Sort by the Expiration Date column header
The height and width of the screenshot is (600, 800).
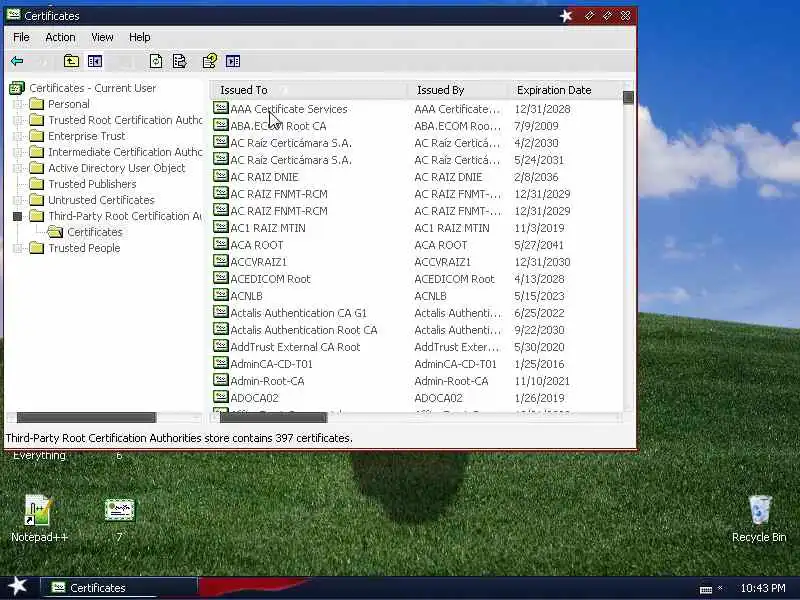[564, 90]
